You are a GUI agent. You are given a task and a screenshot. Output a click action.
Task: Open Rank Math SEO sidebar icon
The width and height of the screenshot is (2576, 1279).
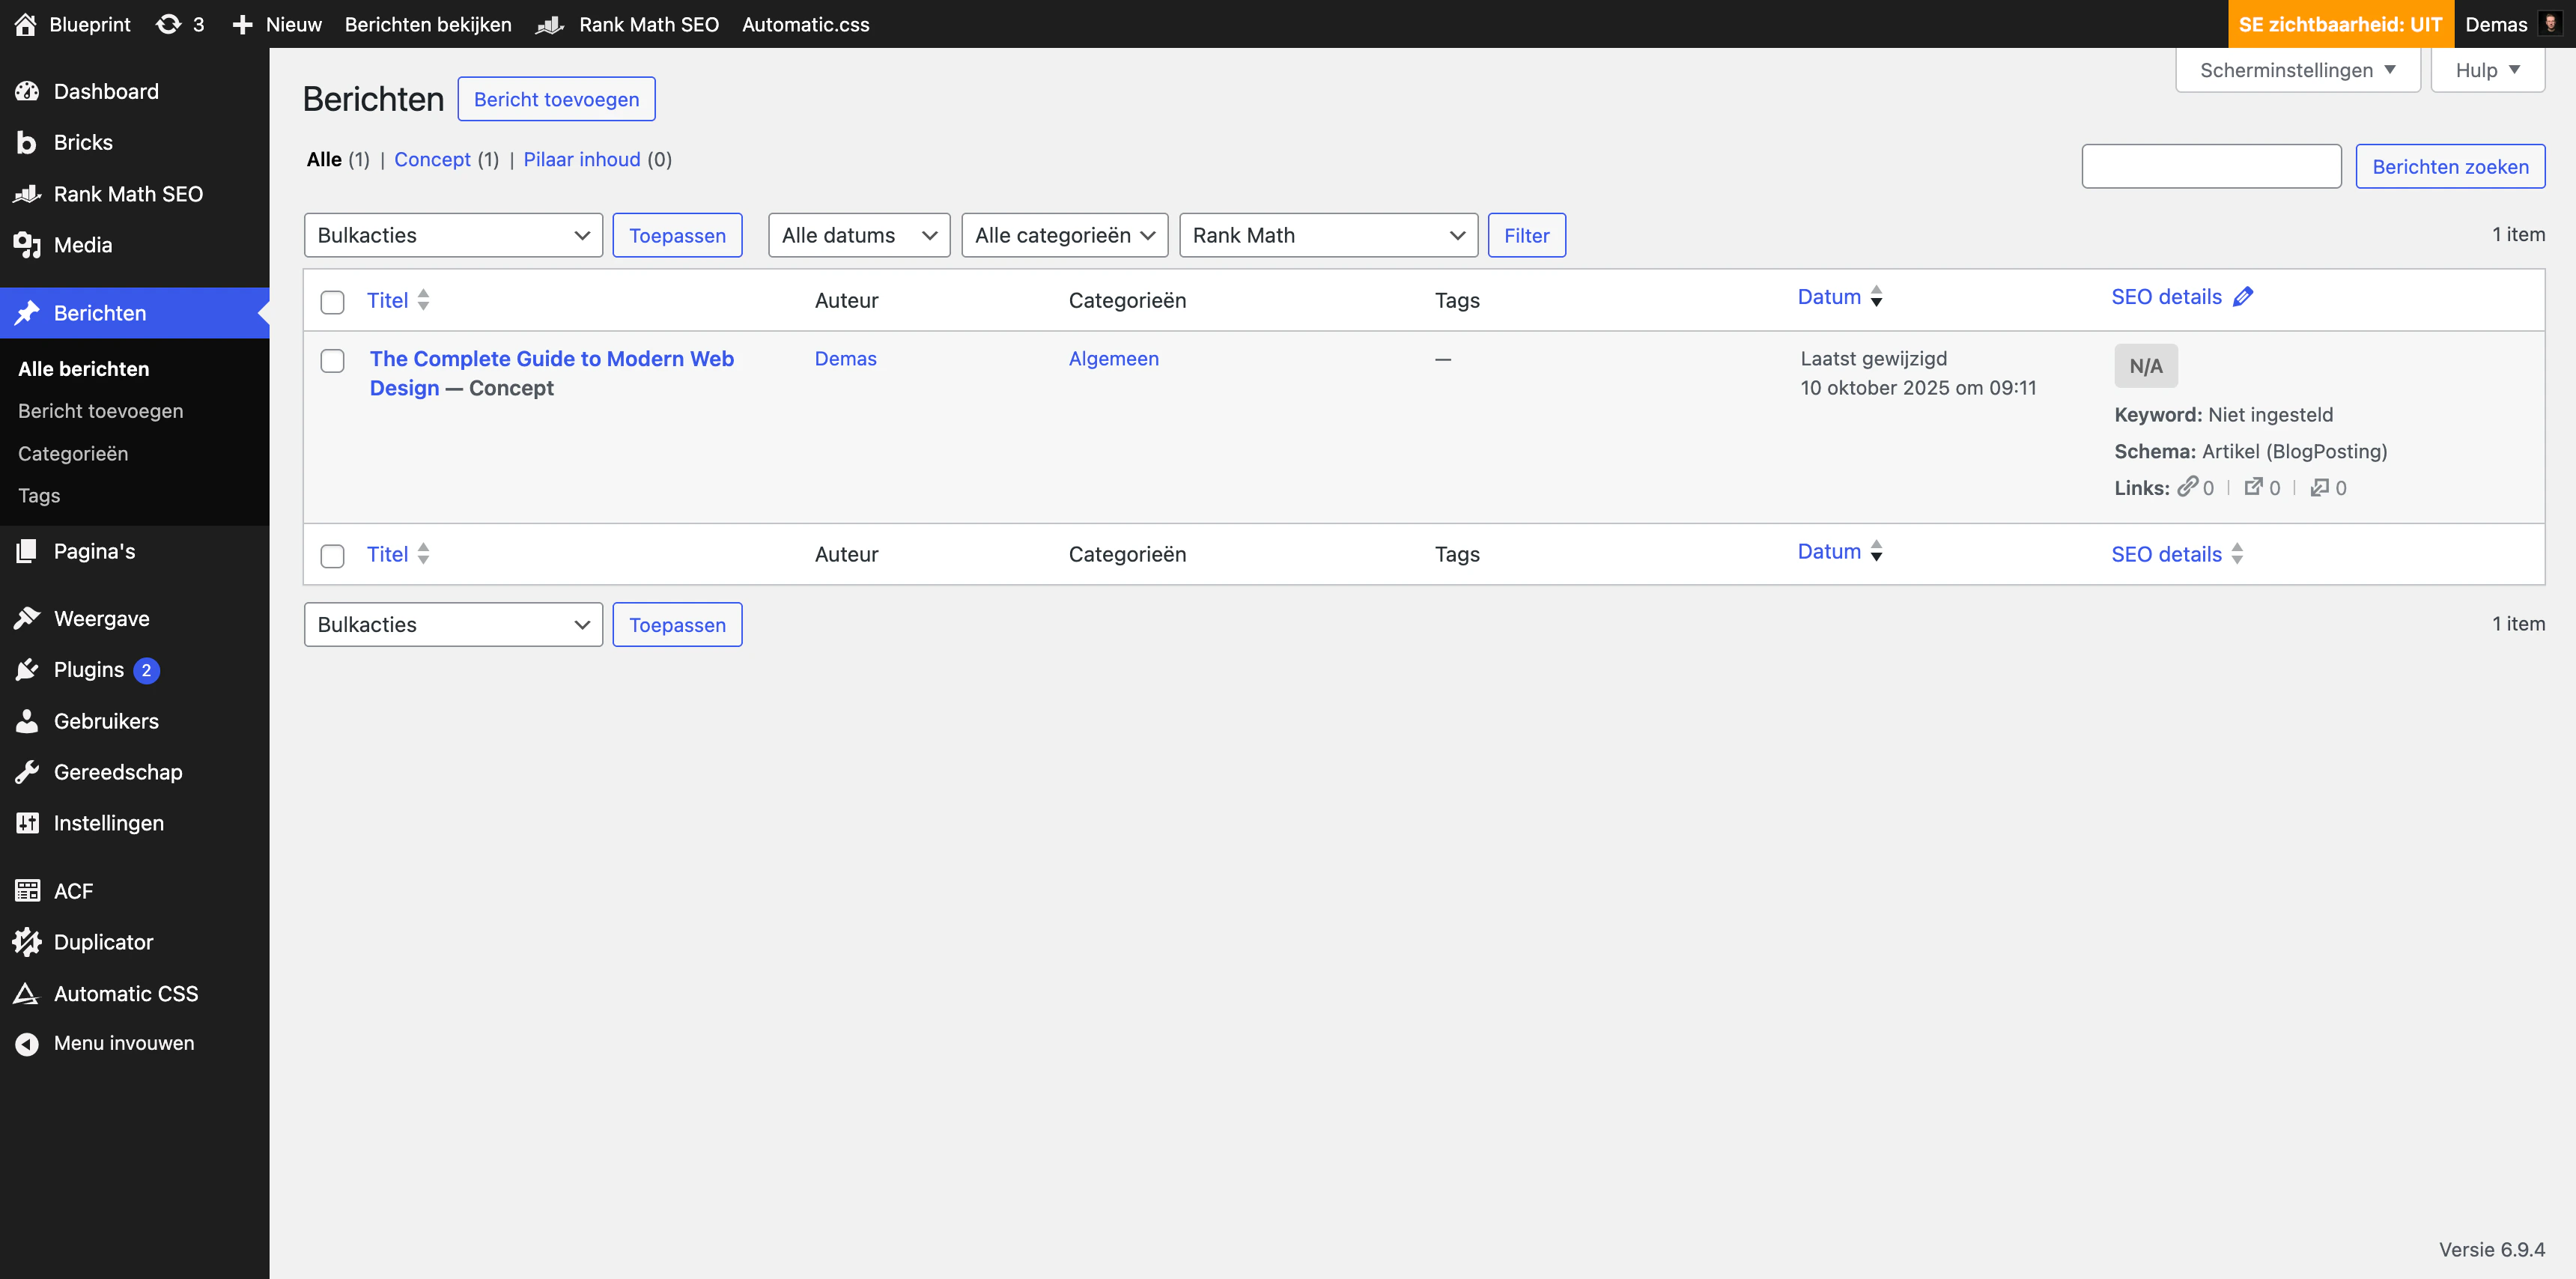27,194
